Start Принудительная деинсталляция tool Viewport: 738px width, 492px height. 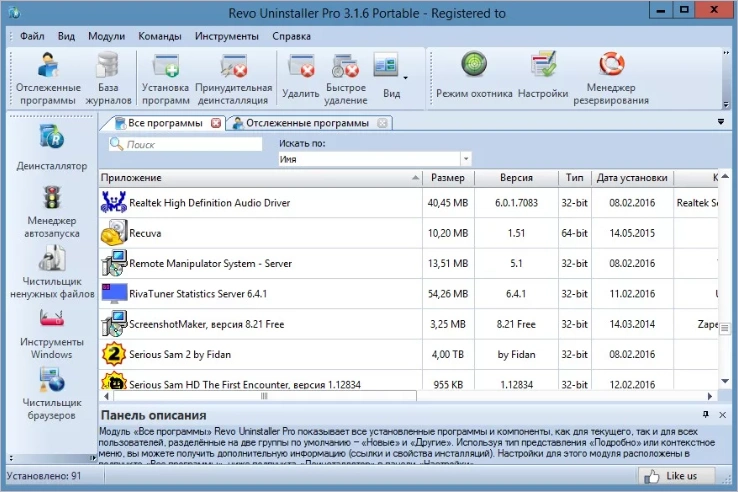tap(233, 65)
